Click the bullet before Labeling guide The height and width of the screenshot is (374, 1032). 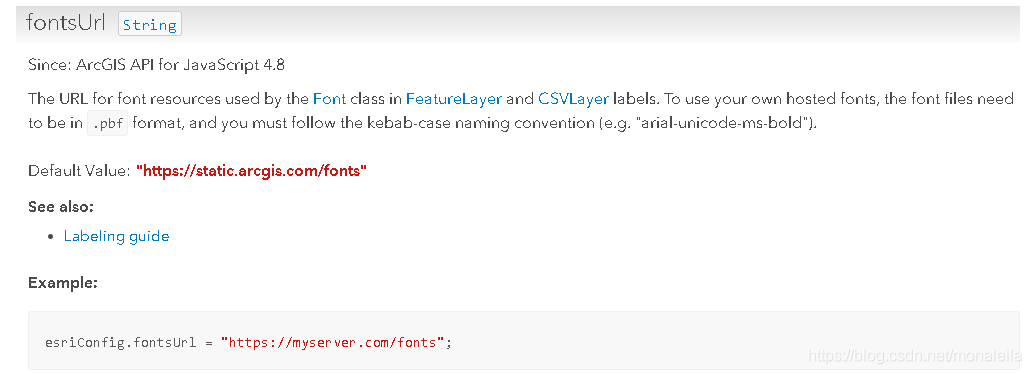point(51,237)
